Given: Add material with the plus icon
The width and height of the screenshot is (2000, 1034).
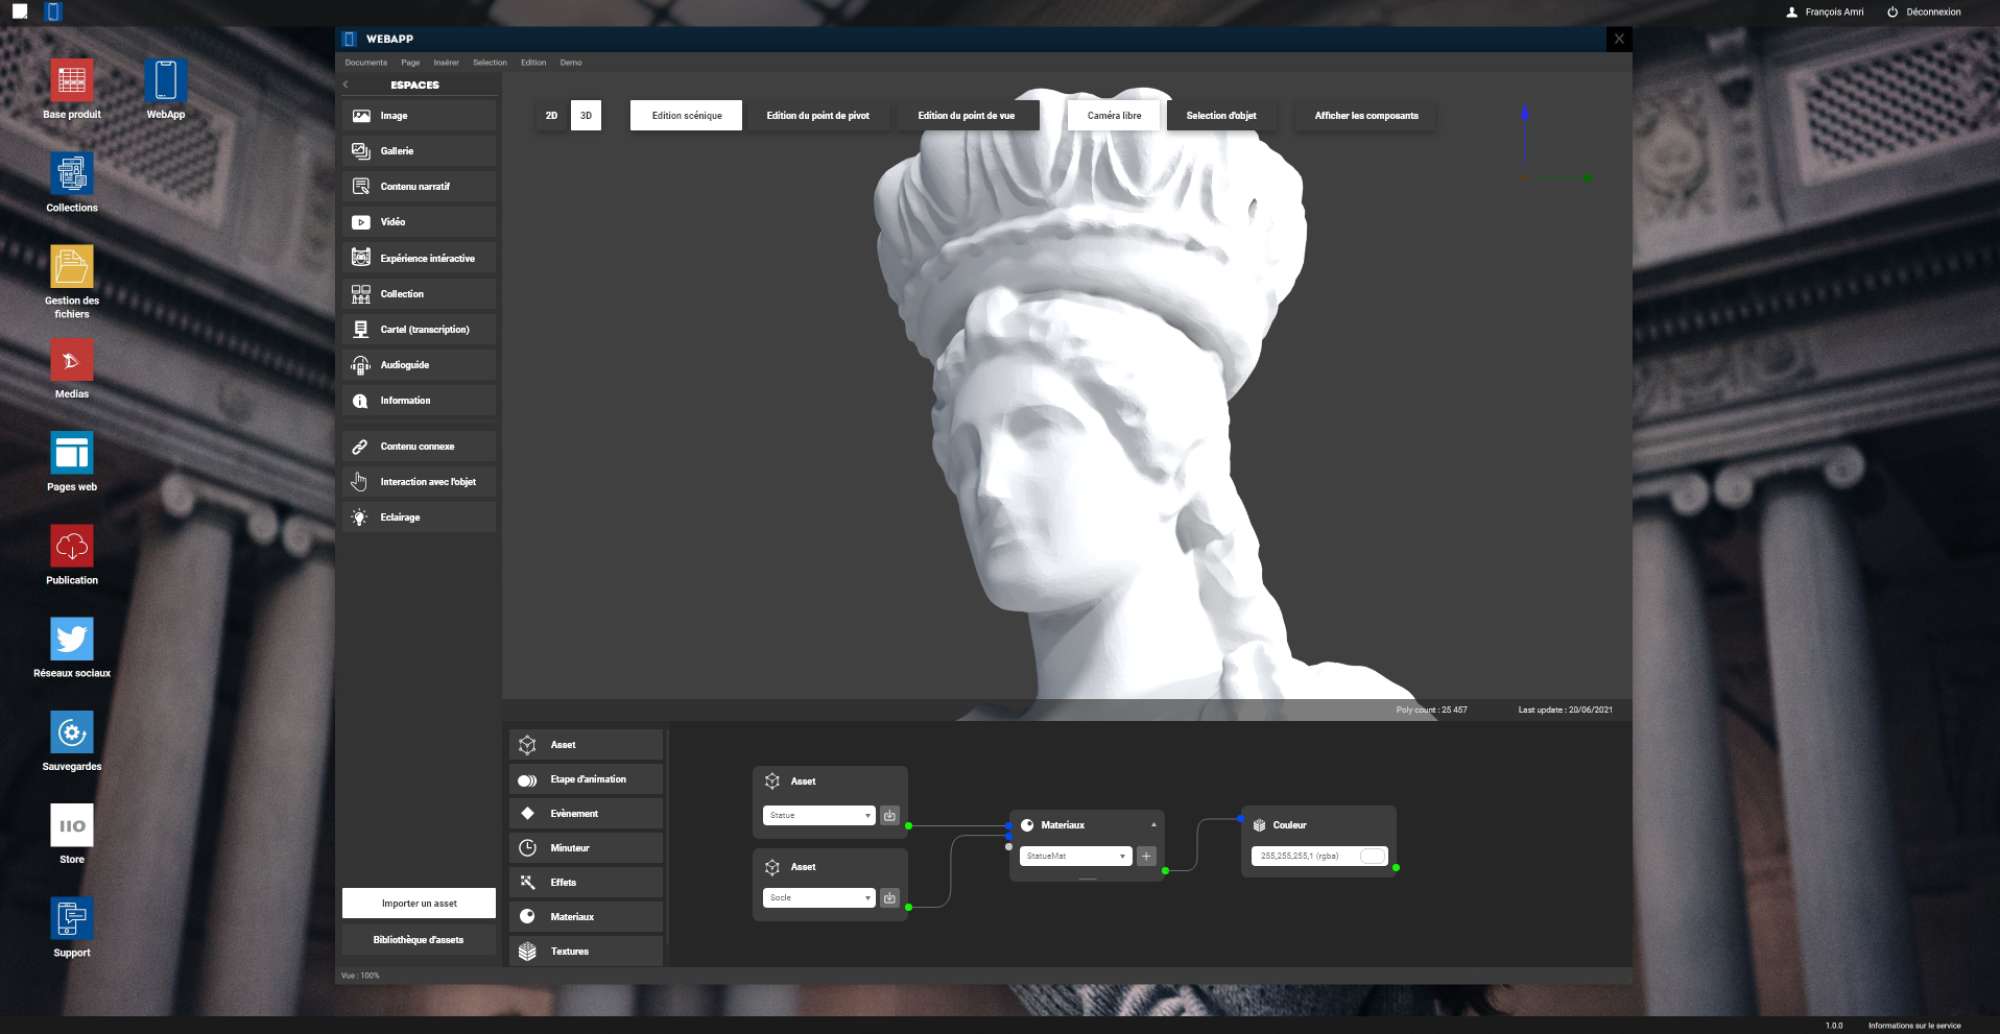Looking at the screenshot, I should pyautogui.click(x=1147, y=856).
